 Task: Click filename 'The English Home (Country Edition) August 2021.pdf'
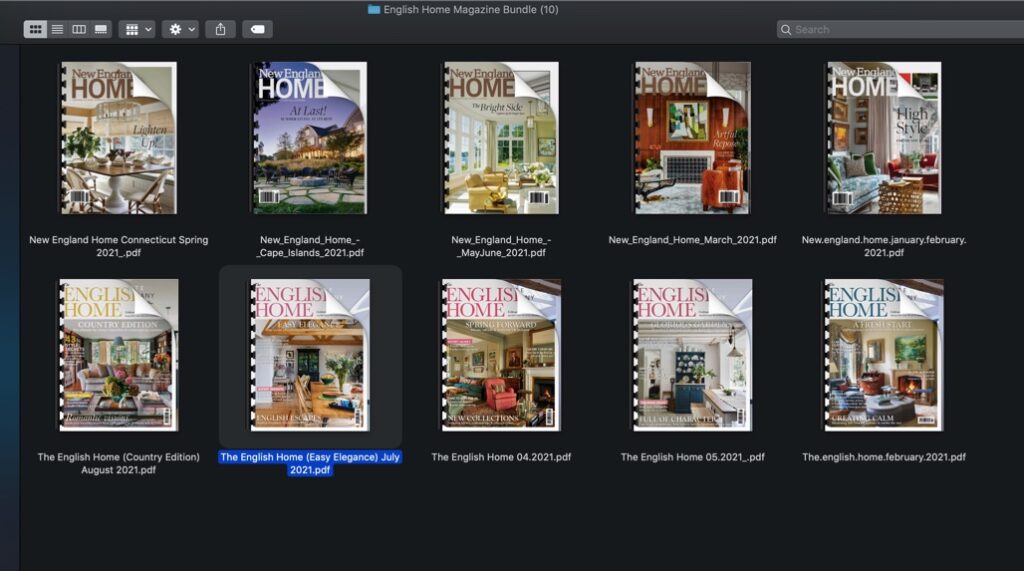point(118,463)
